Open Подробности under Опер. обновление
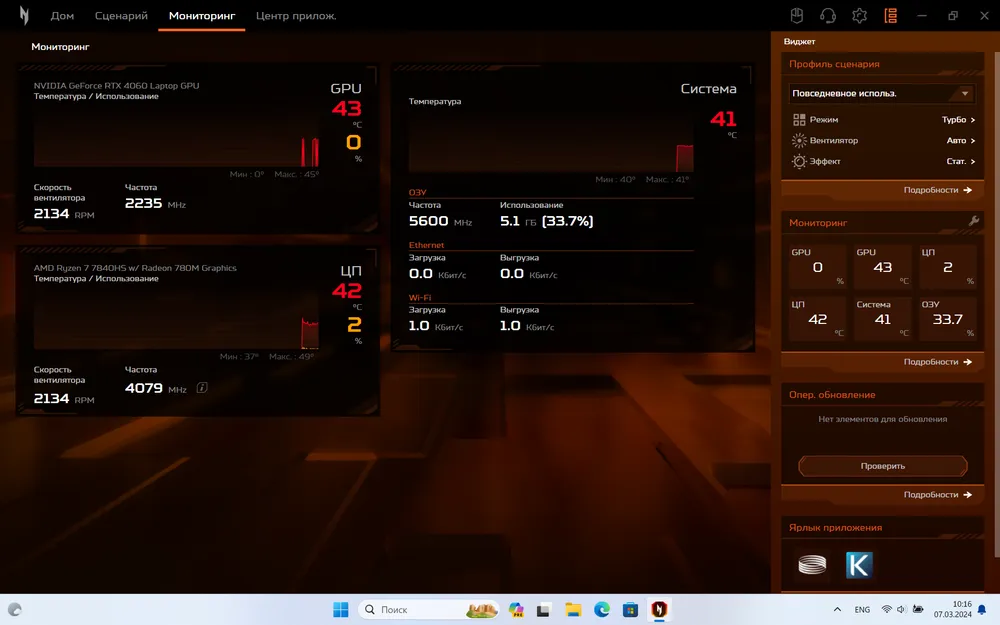Viewport: 1000px width, 625px height. (x=938, y=494)
